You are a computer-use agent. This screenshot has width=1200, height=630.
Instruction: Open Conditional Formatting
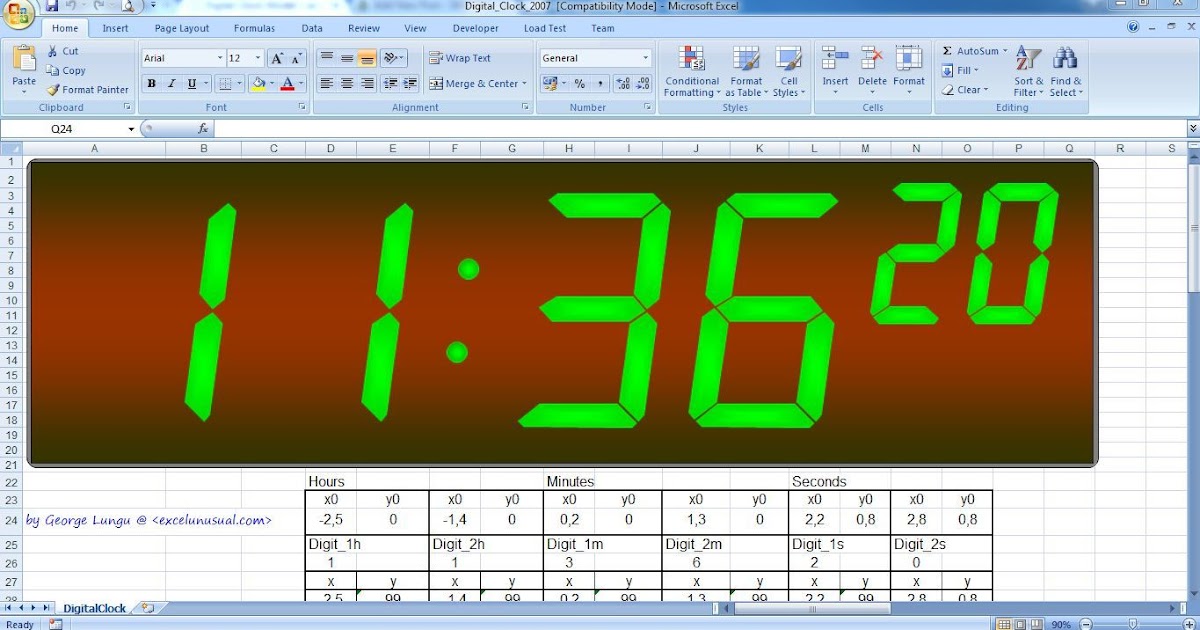[x=691, y=70]
